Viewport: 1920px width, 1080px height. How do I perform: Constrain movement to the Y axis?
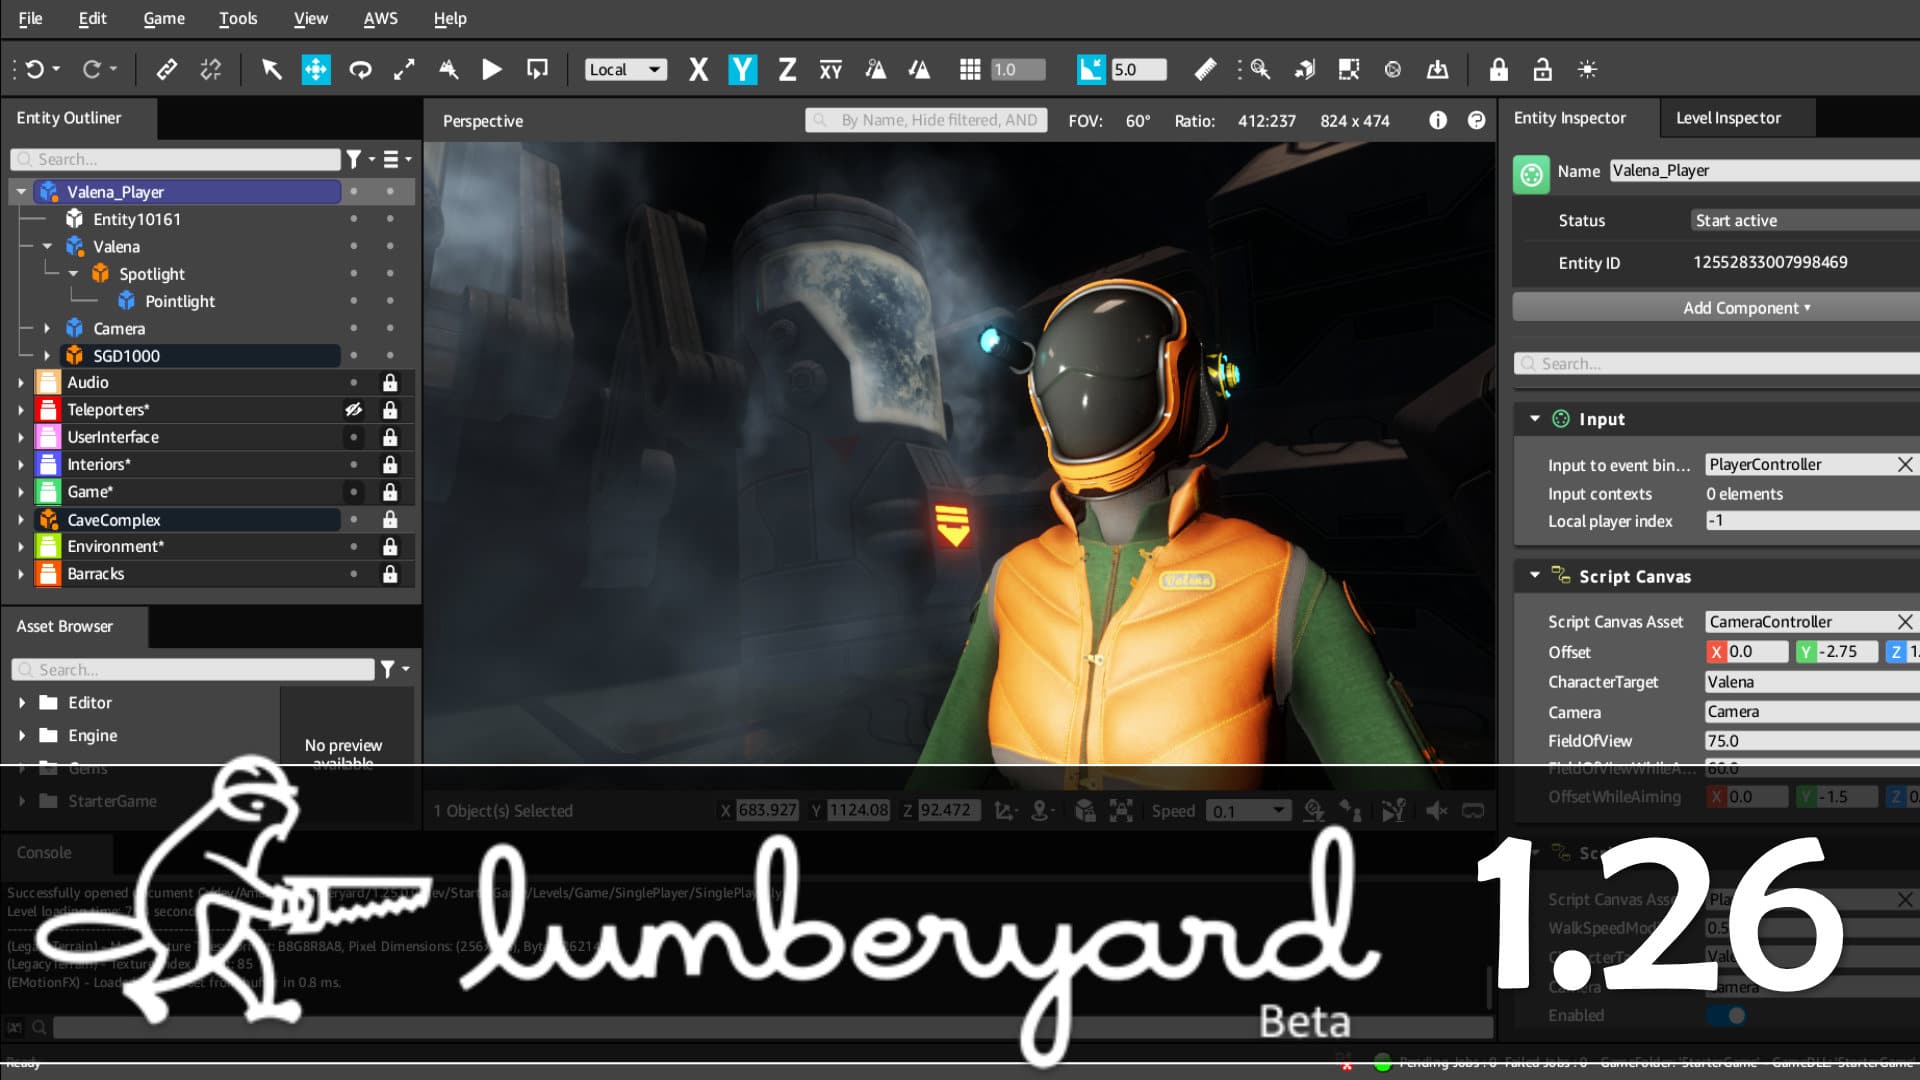[743, 70]
